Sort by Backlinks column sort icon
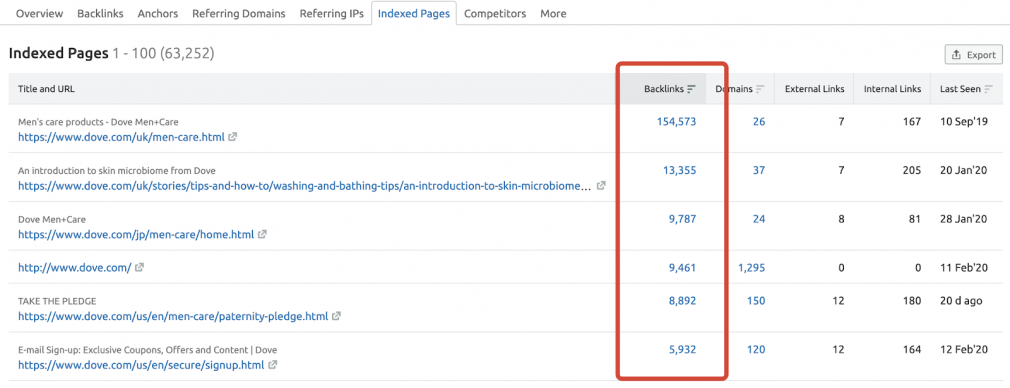 coord(691,89)
